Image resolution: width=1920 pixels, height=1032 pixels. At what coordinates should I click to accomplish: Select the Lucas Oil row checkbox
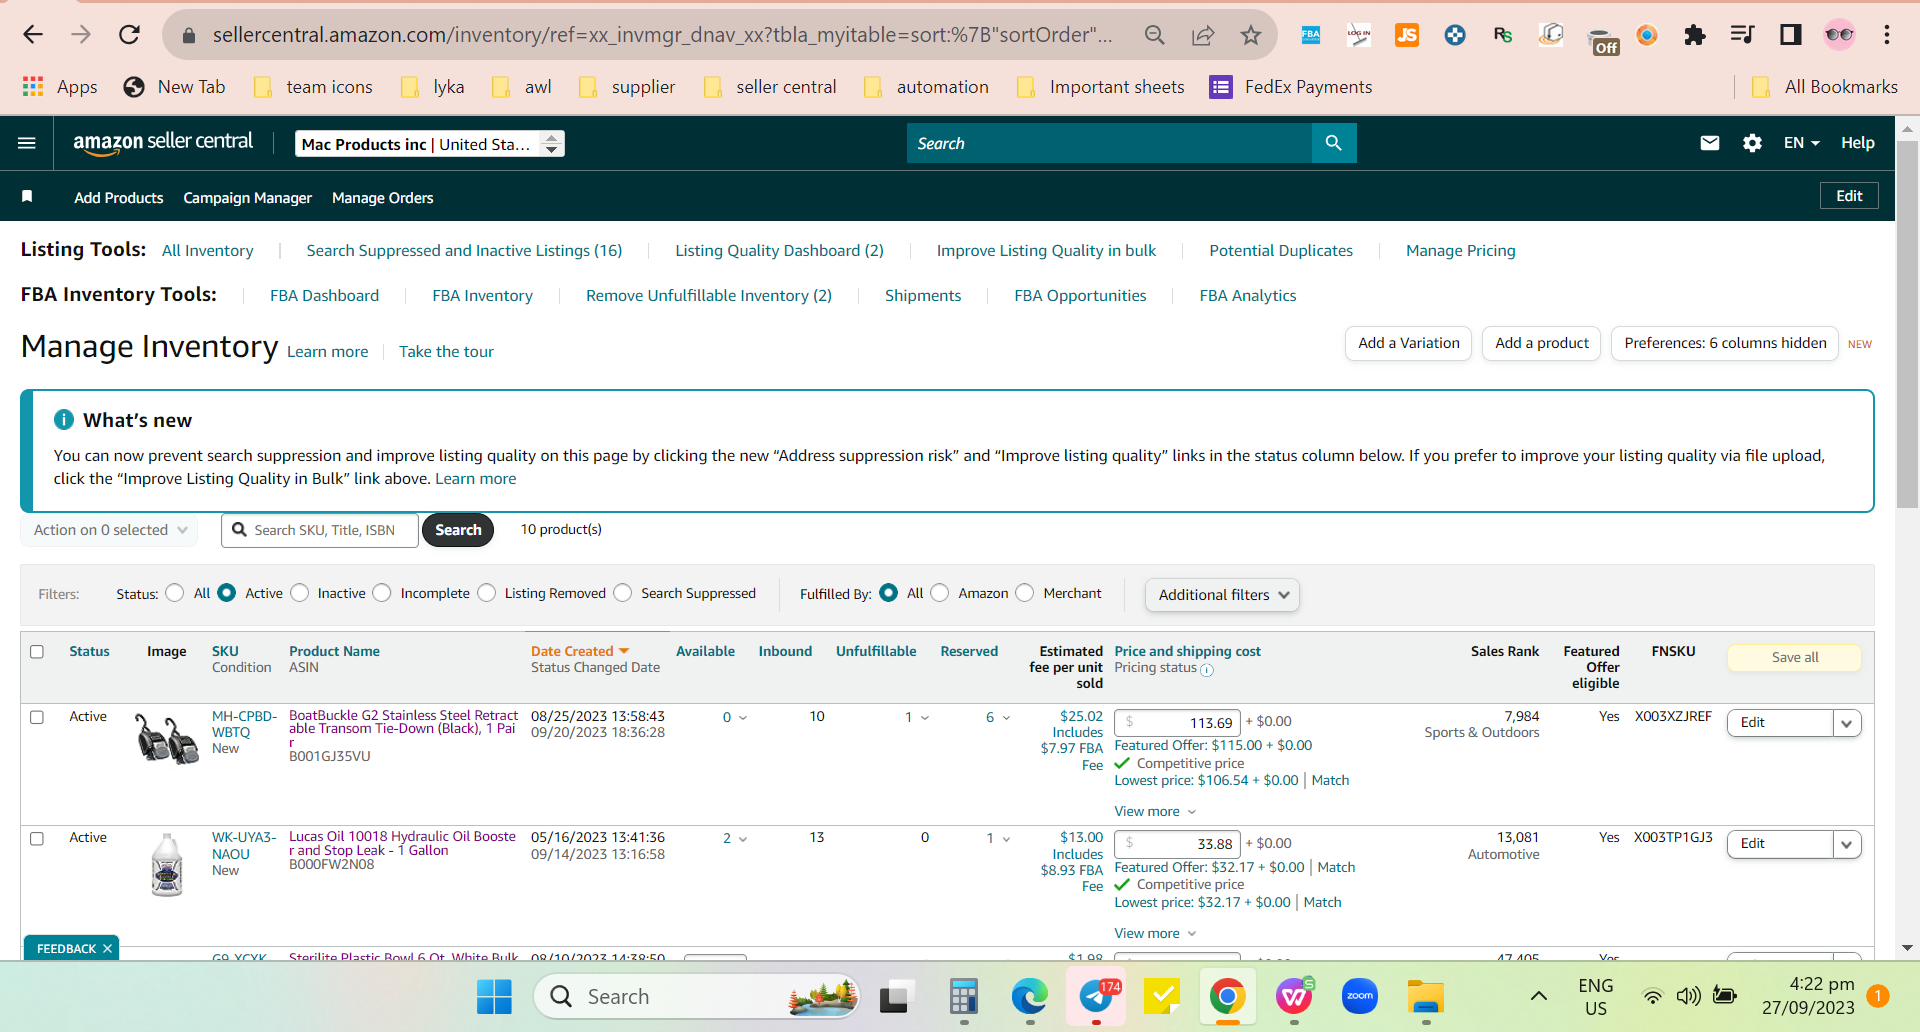pyautogui.click(x=37, y=839)
